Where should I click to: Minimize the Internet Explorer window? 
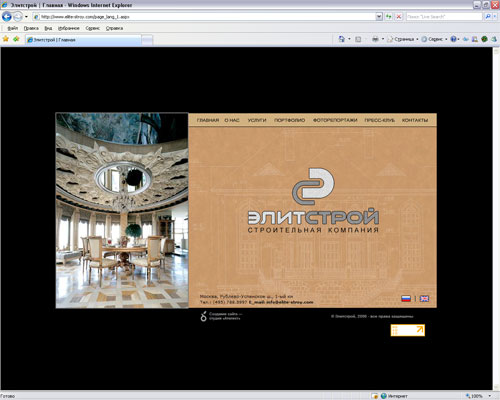click(x=477, y=5)
